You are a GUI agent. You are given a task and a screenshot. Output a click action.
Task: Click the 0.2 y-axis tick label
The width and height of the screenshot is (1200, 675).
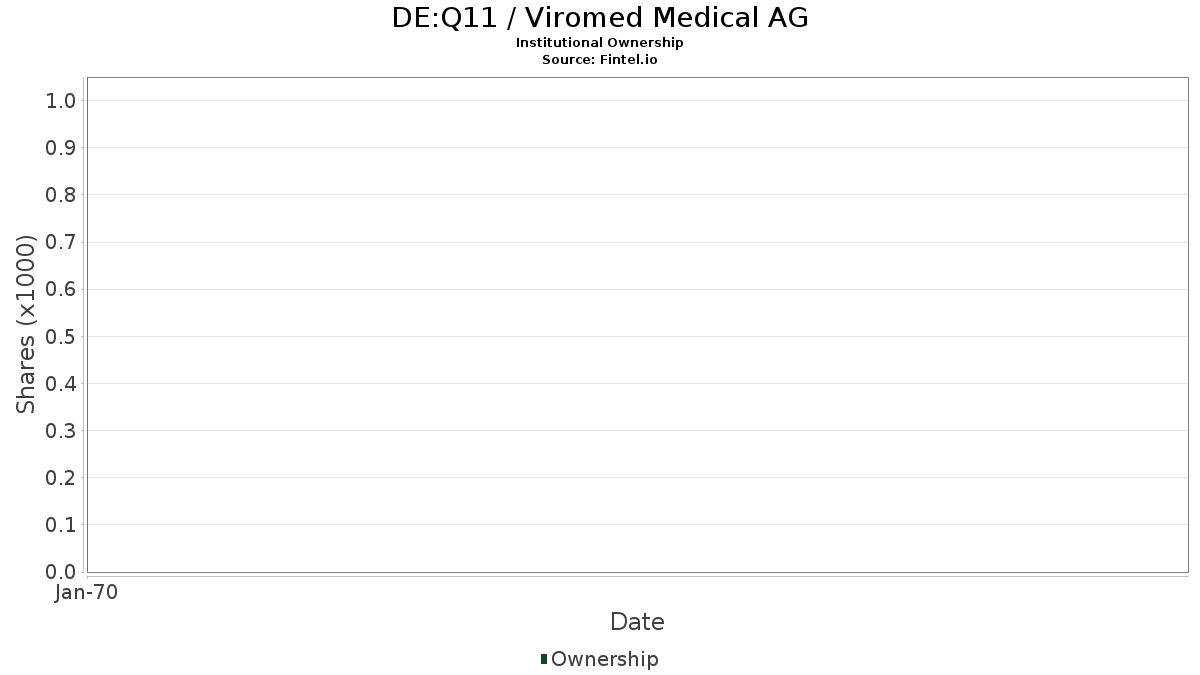[61, 478]
